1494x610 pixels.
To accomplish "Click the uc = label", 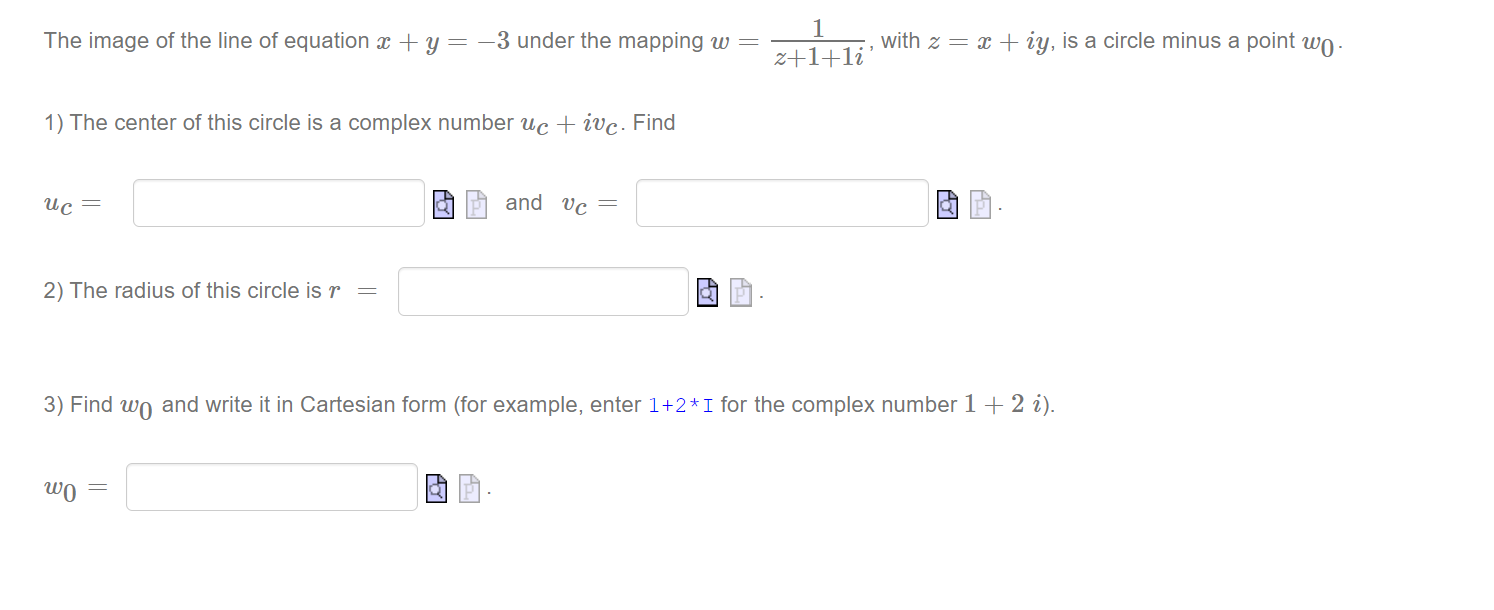I will click(70, 203).
